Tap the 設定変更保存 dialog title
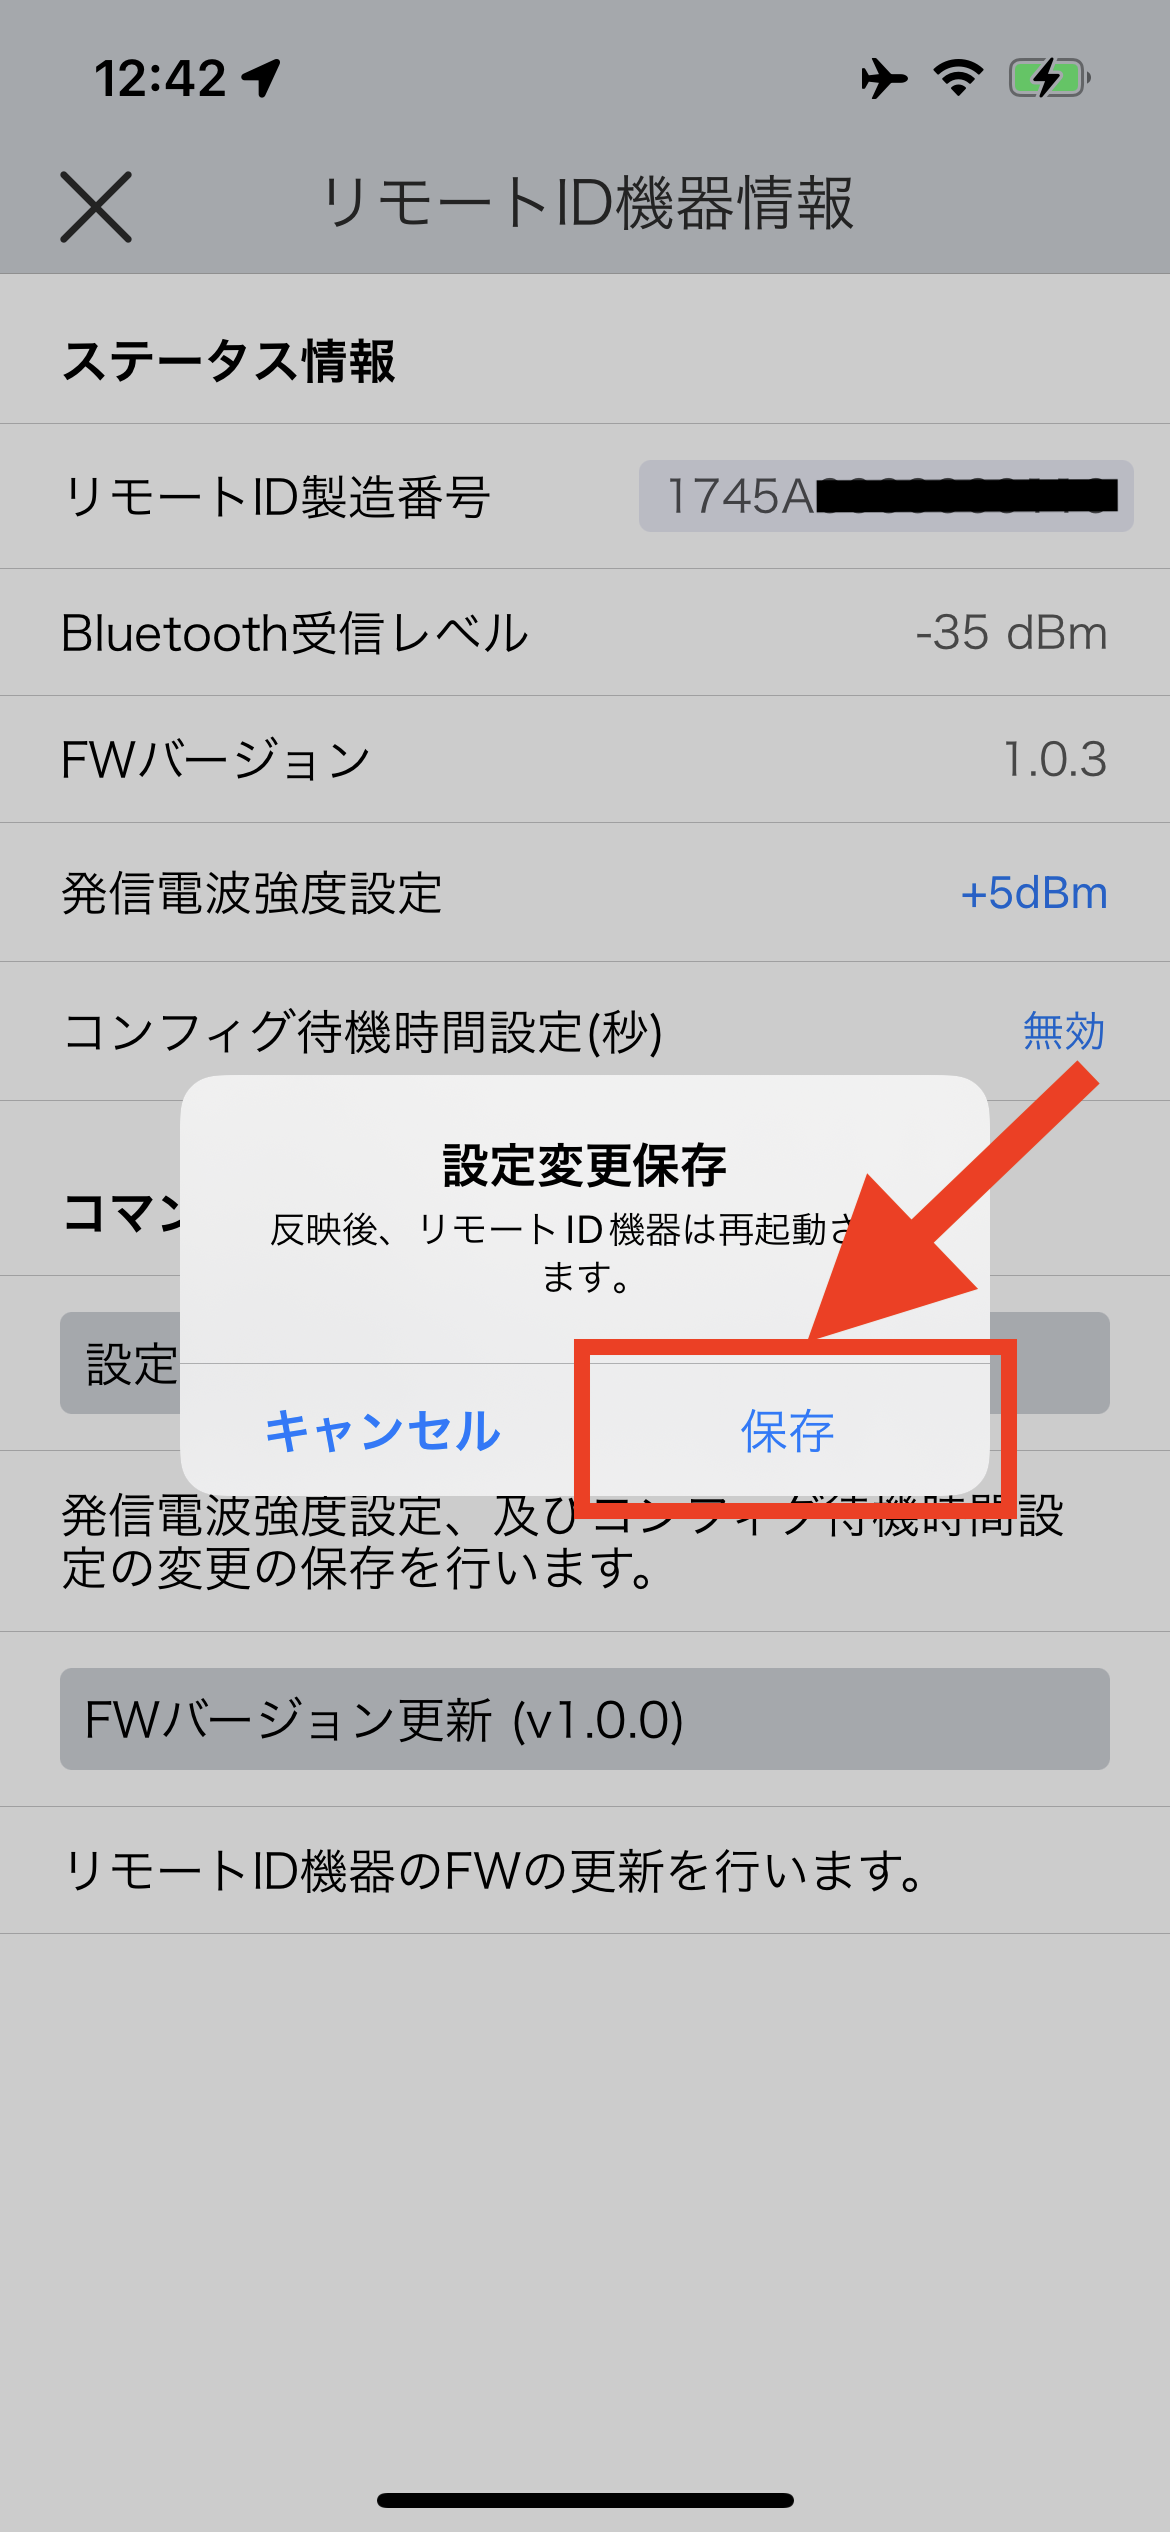This screenshot has width=1170, height=2532. tap(585, 1166)
